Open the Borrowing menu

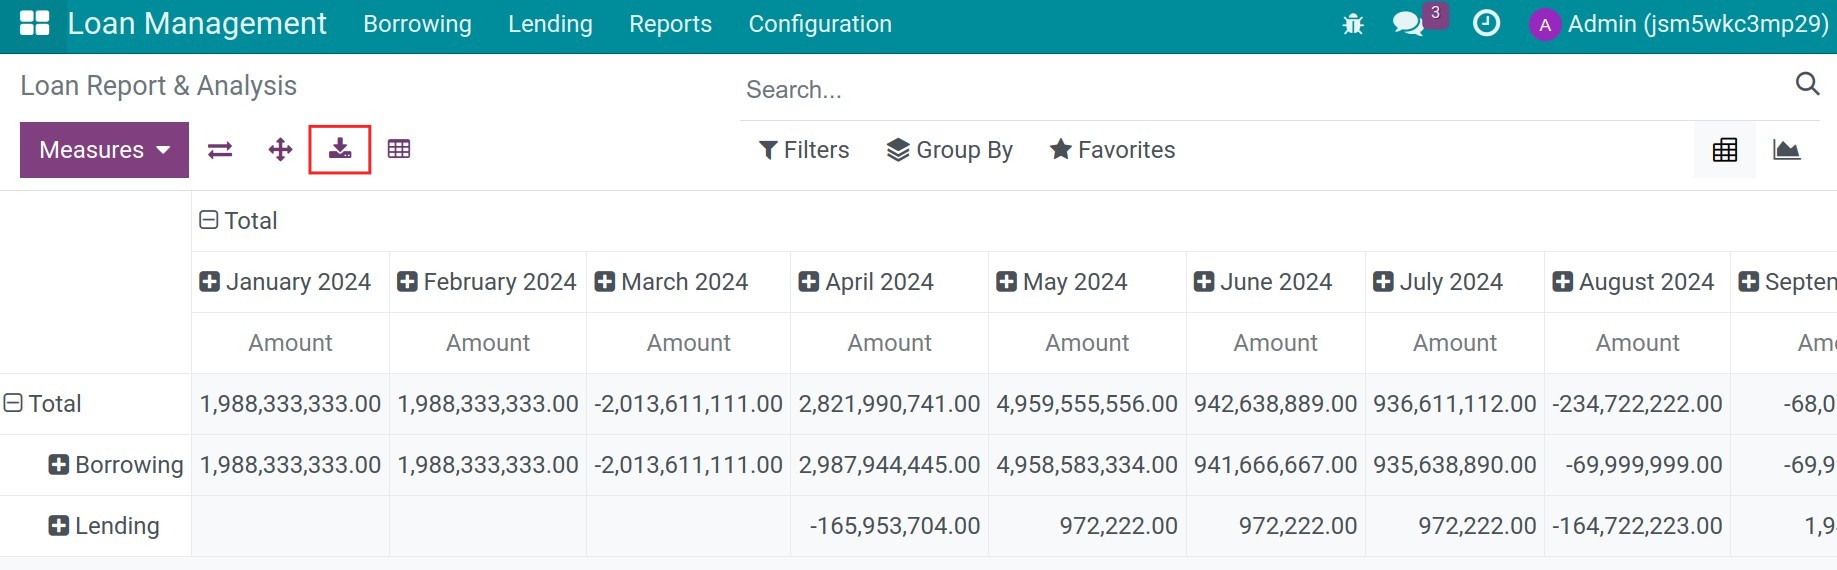pyautogui.click(x=417, y=24)
